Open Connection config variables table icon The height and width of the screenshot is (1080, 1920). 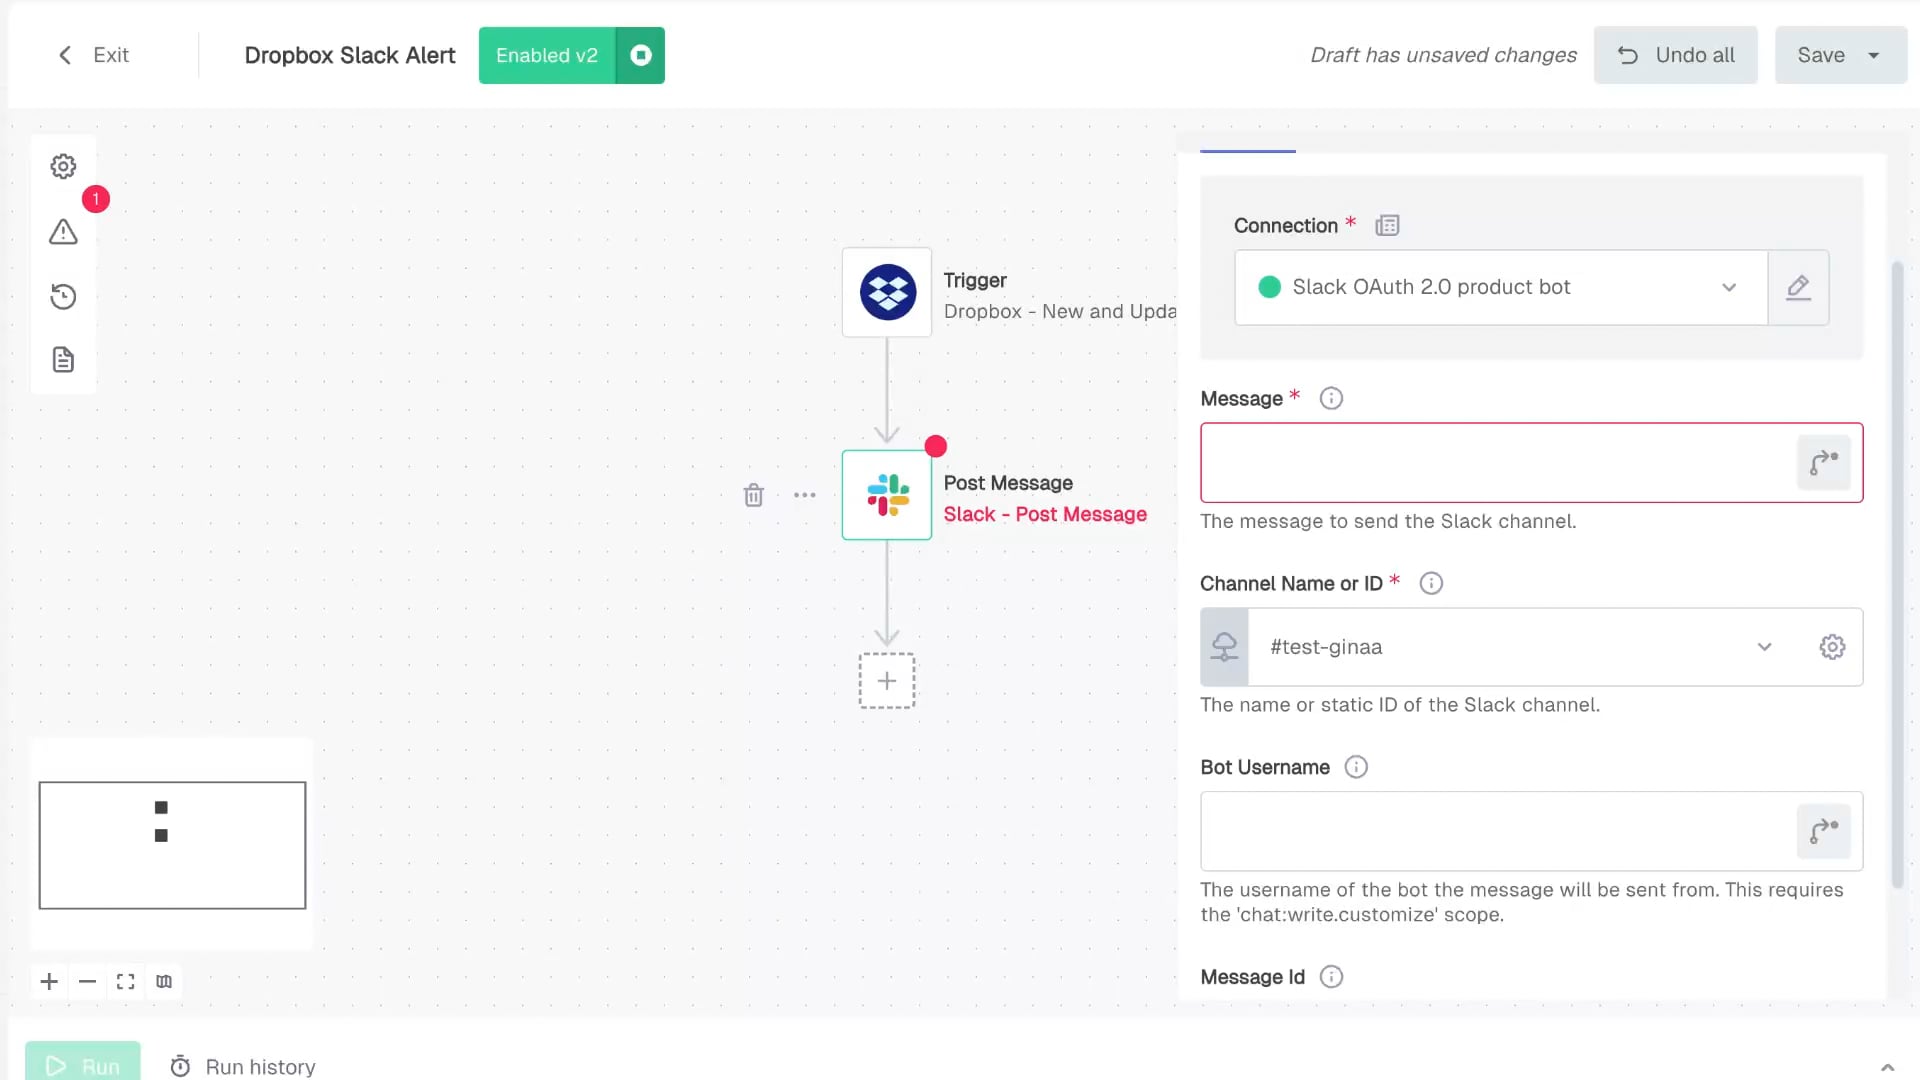click(x=1387, y=226)
